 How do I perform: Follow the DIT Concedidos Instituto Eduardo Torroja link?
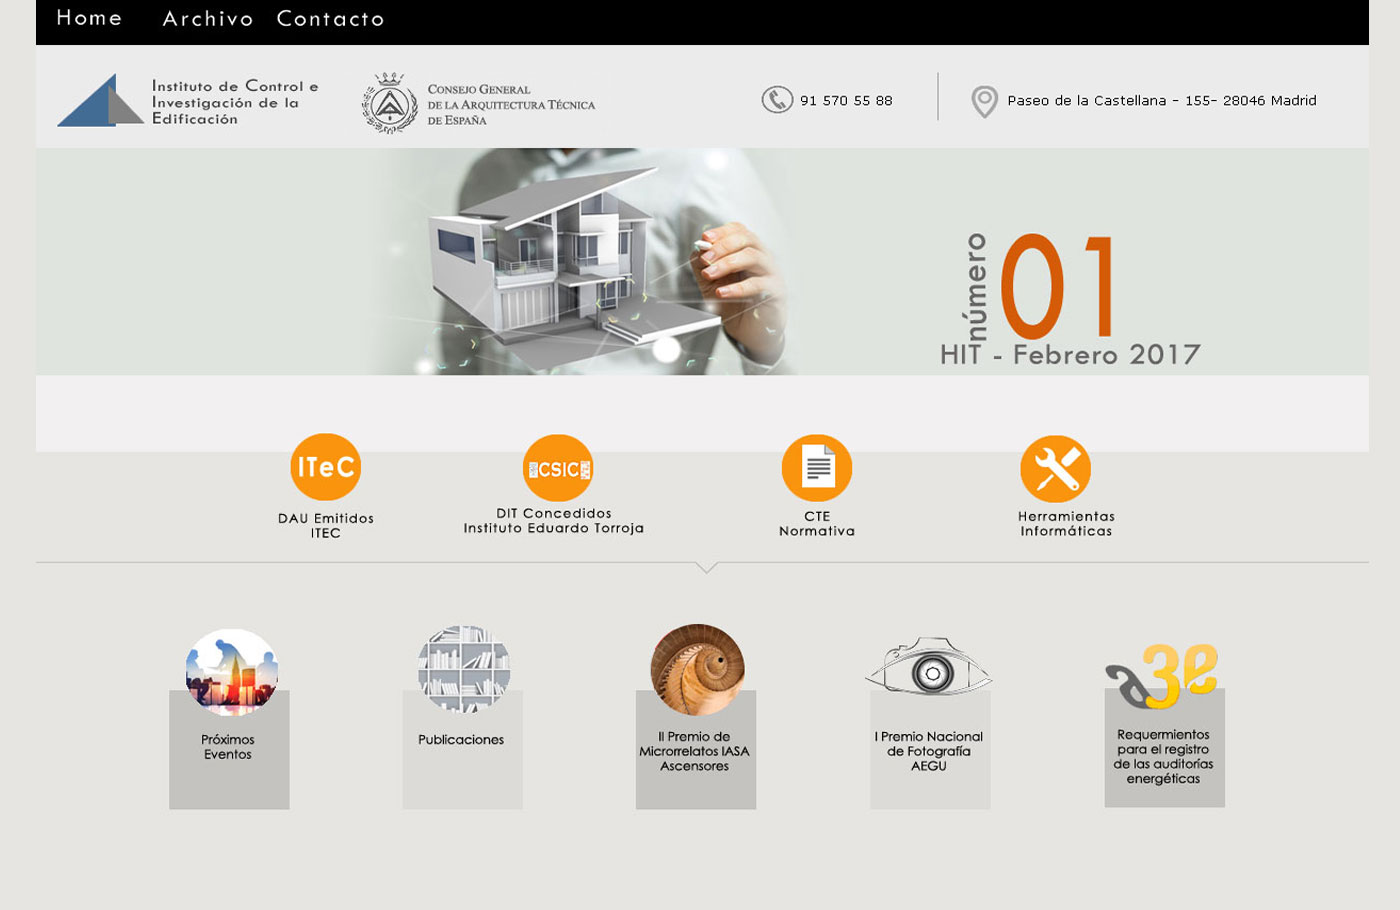pyautogui.click(x=553, y=521)
